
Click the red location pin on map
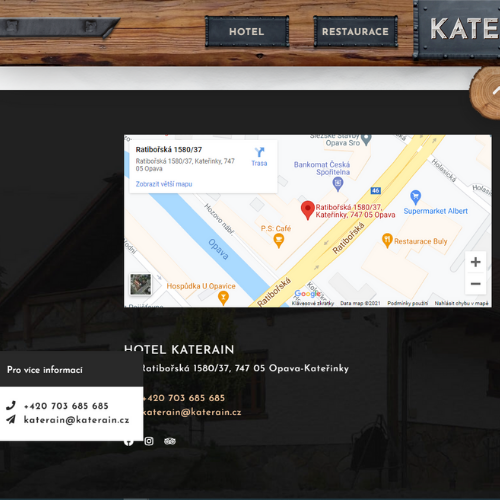(x=308, y=210)
